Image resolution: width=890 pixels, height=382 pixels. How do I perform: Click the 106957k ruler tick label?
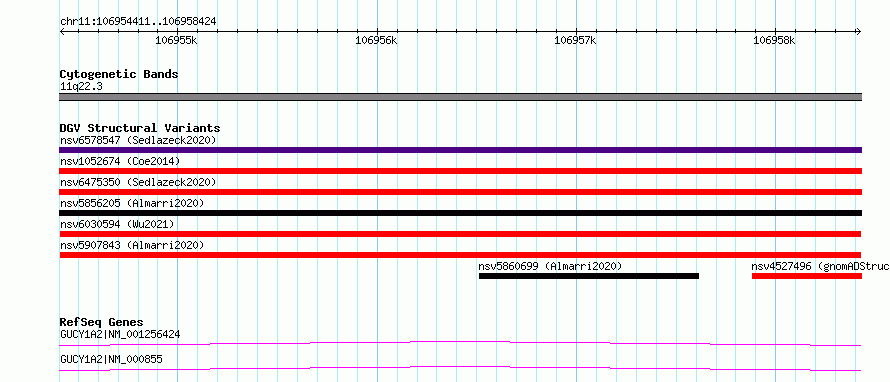[576, 40]
